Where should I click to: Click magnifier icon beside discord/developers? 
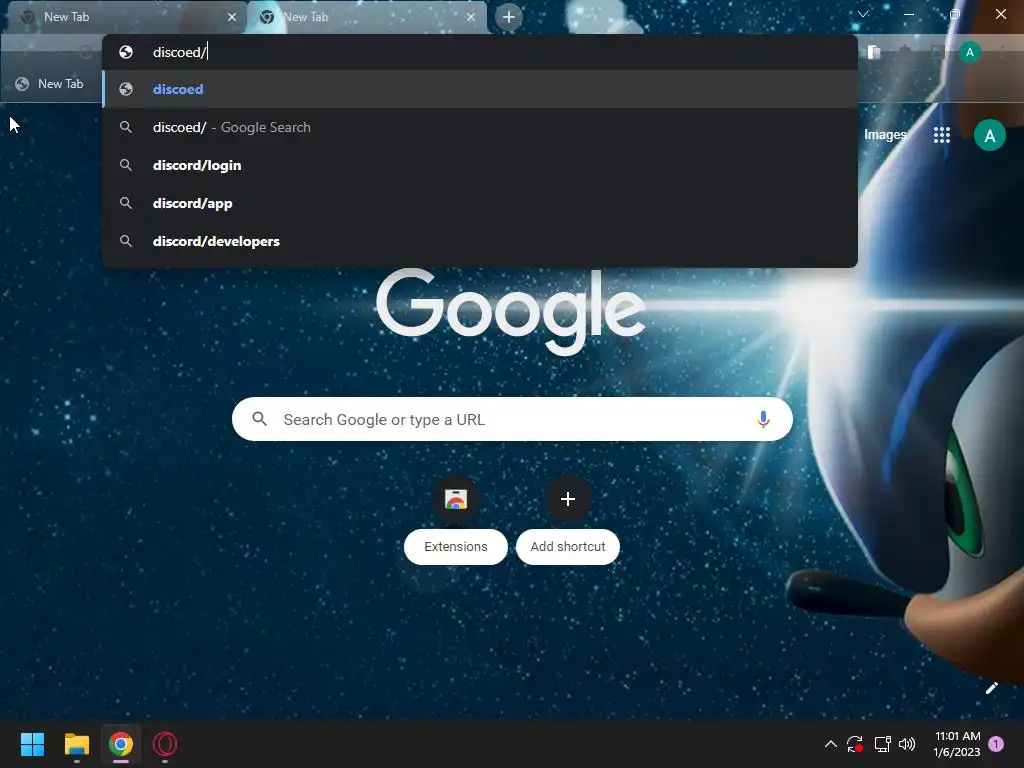pyautogui.click(x=126, y=241)
